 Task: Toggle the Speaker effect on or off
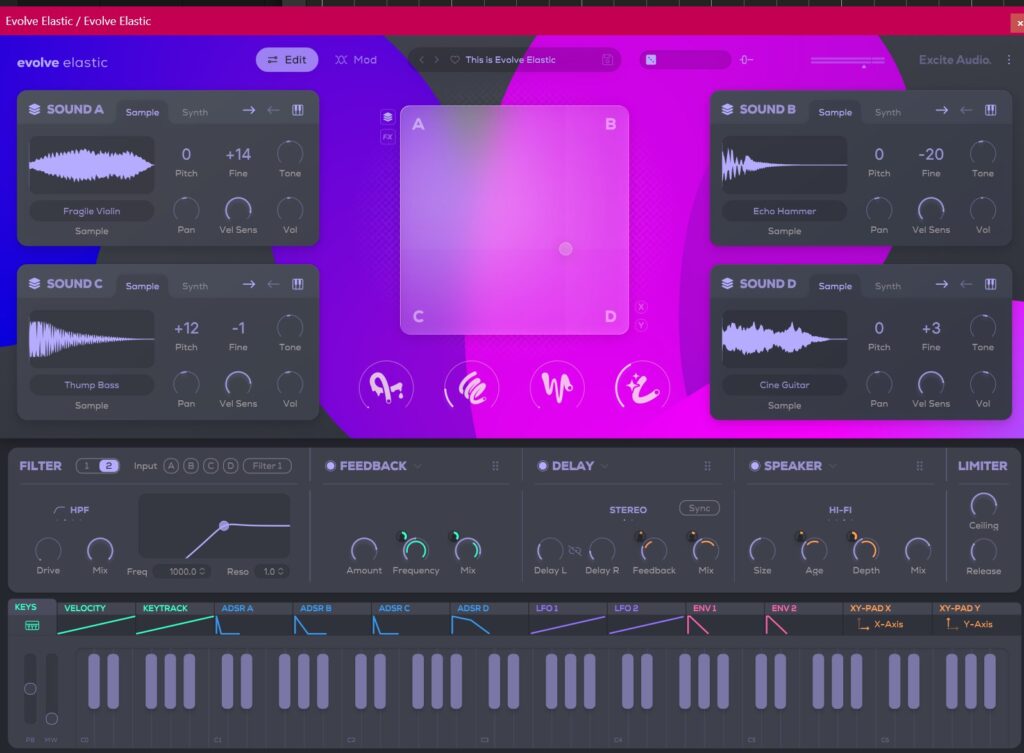(755, 466)
